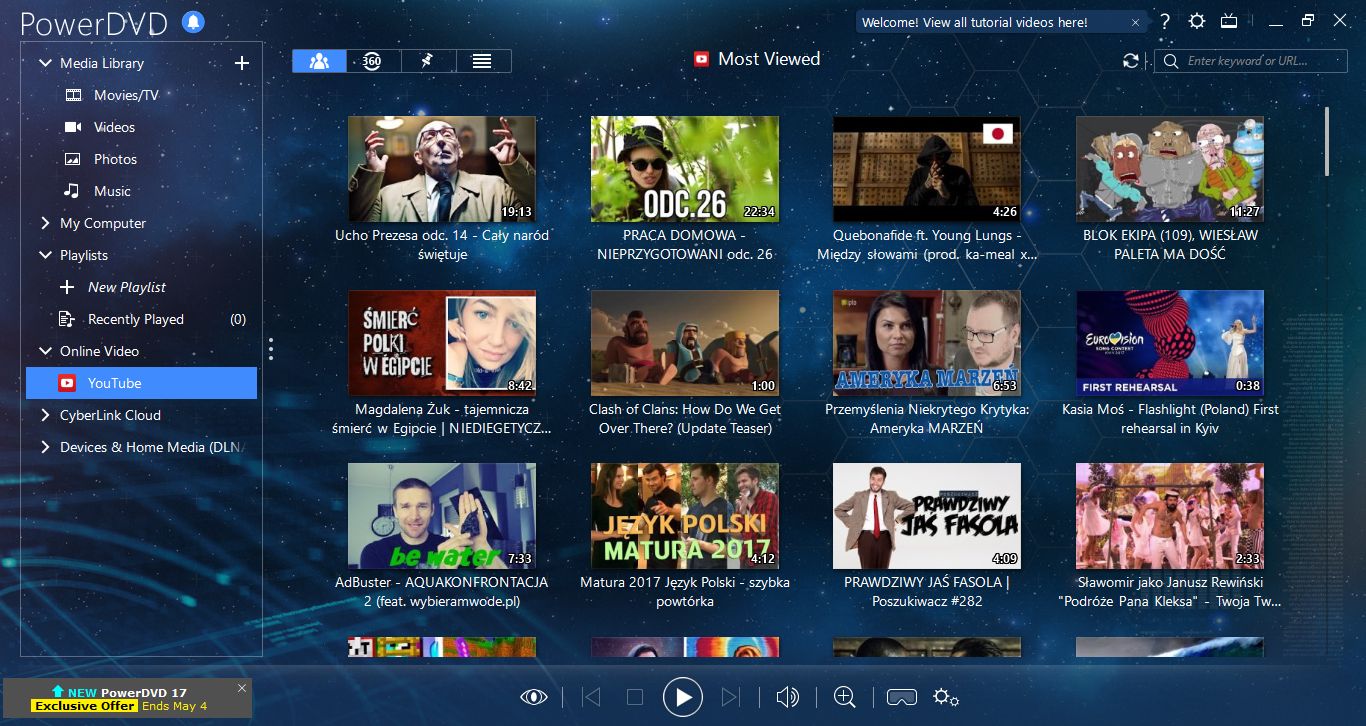Viewport: 1366px width, 726px height.
Task: Open Movies/TV library
Action: coord(126,95)
